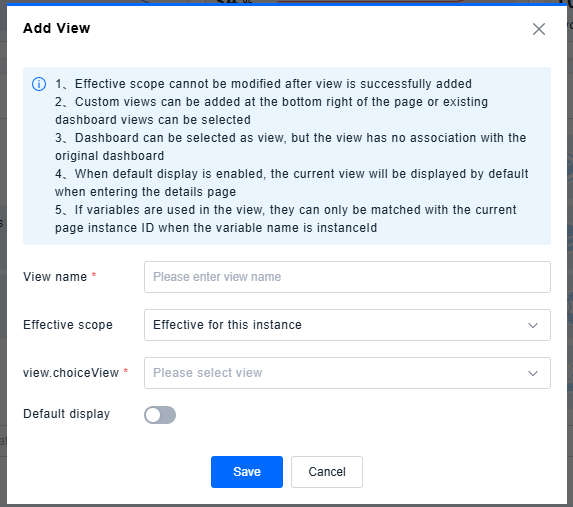This screenshot has width=573, height=507.
Task: Save the new view
Action: pyautogui.click(x=247, y=472)
